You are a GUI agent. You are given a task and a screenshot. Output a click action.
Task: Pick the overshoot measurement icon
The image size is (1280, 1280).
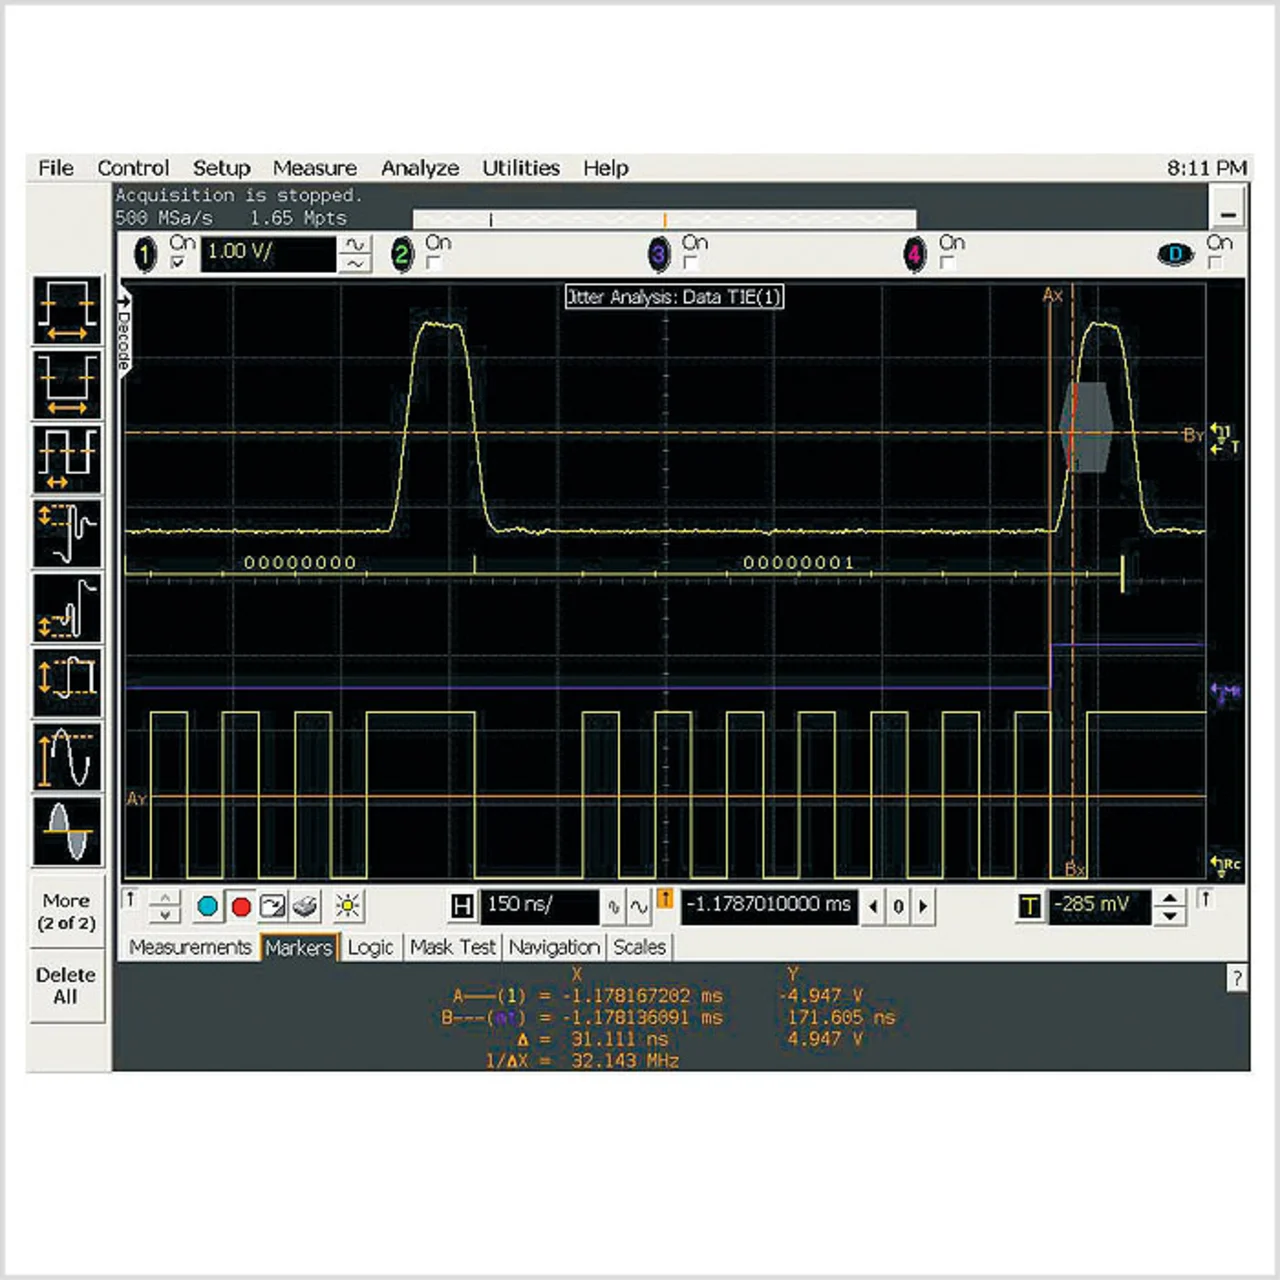[67, 533]
